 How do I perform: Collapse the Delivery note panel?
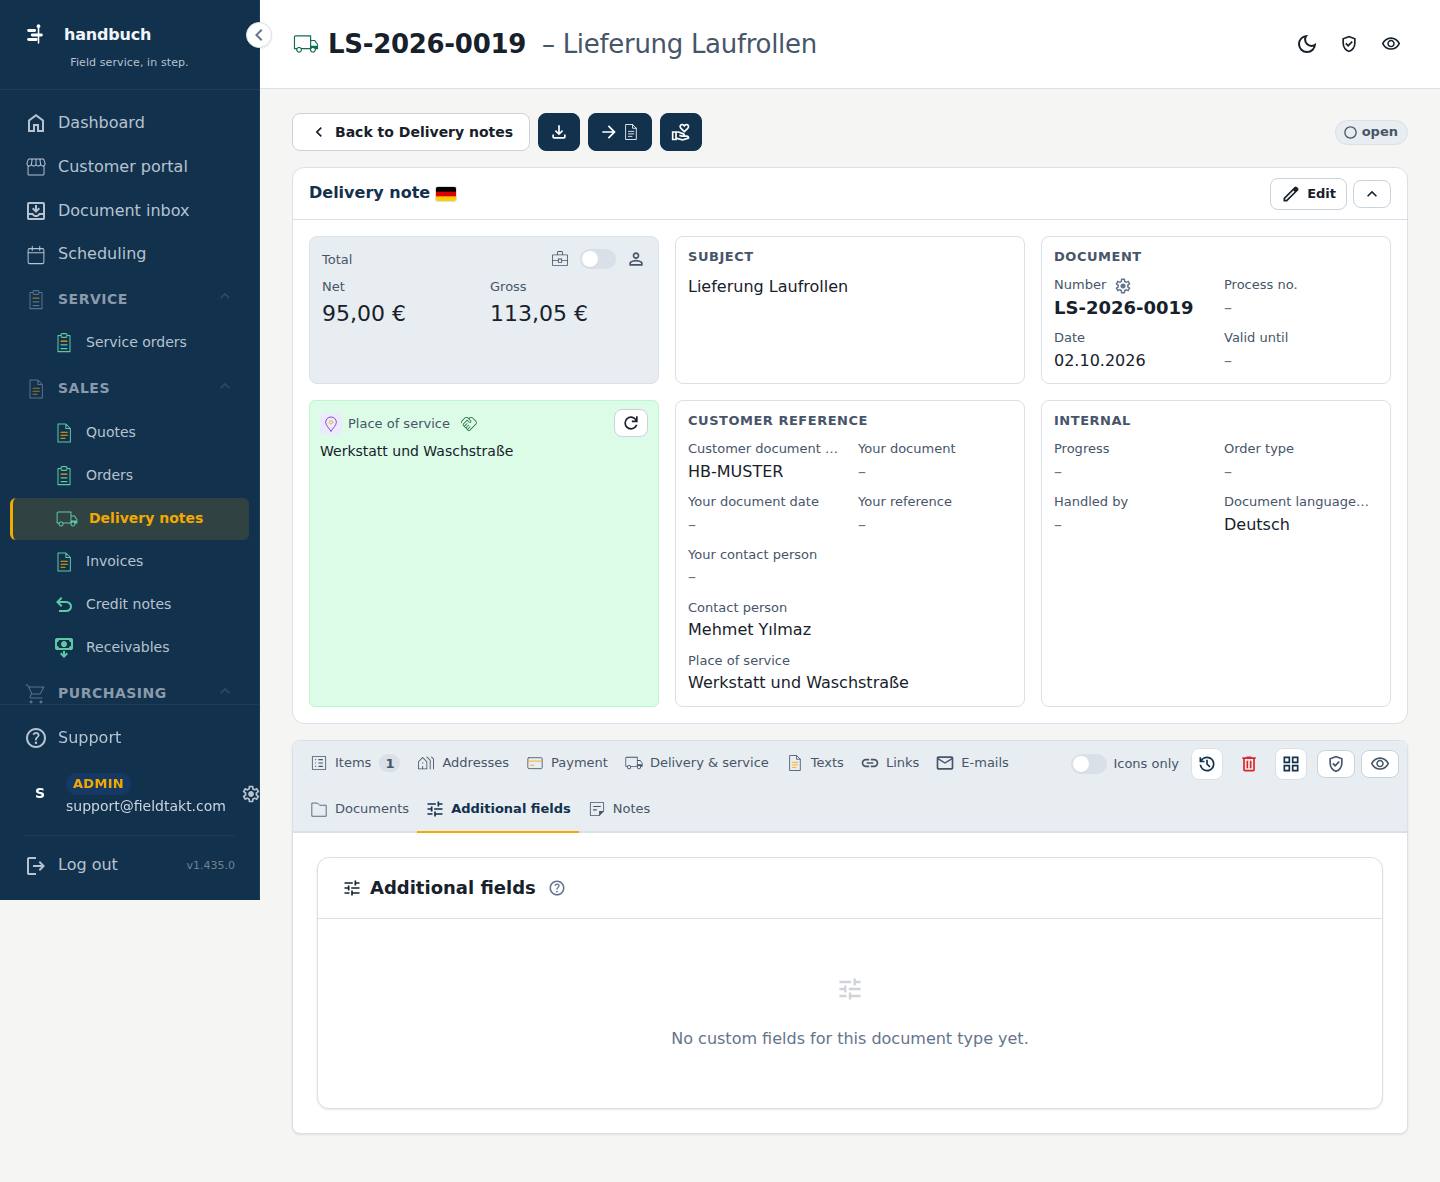point(1372,194)
